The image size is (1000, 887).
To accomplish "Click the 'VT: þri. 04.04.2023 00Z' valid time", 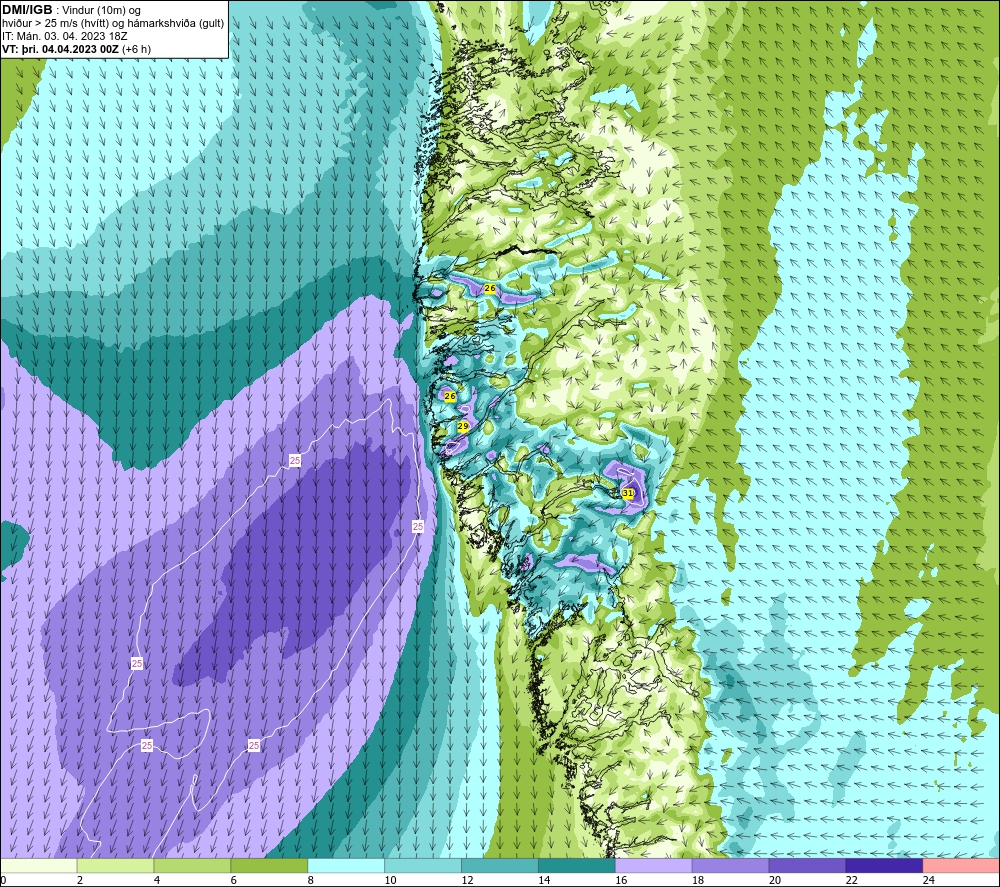I will pos(61,49).
